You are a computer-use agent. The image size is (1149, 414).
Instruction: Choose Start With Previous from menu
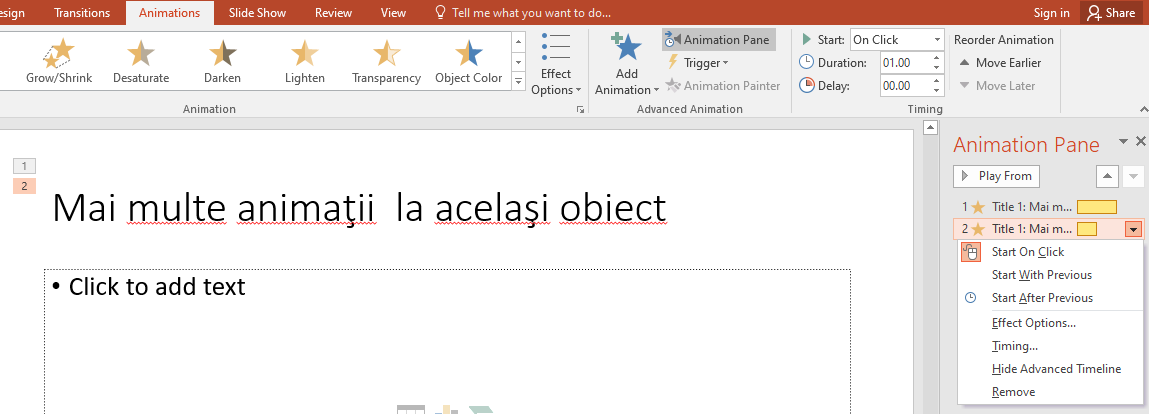[x=1041, y=275]
